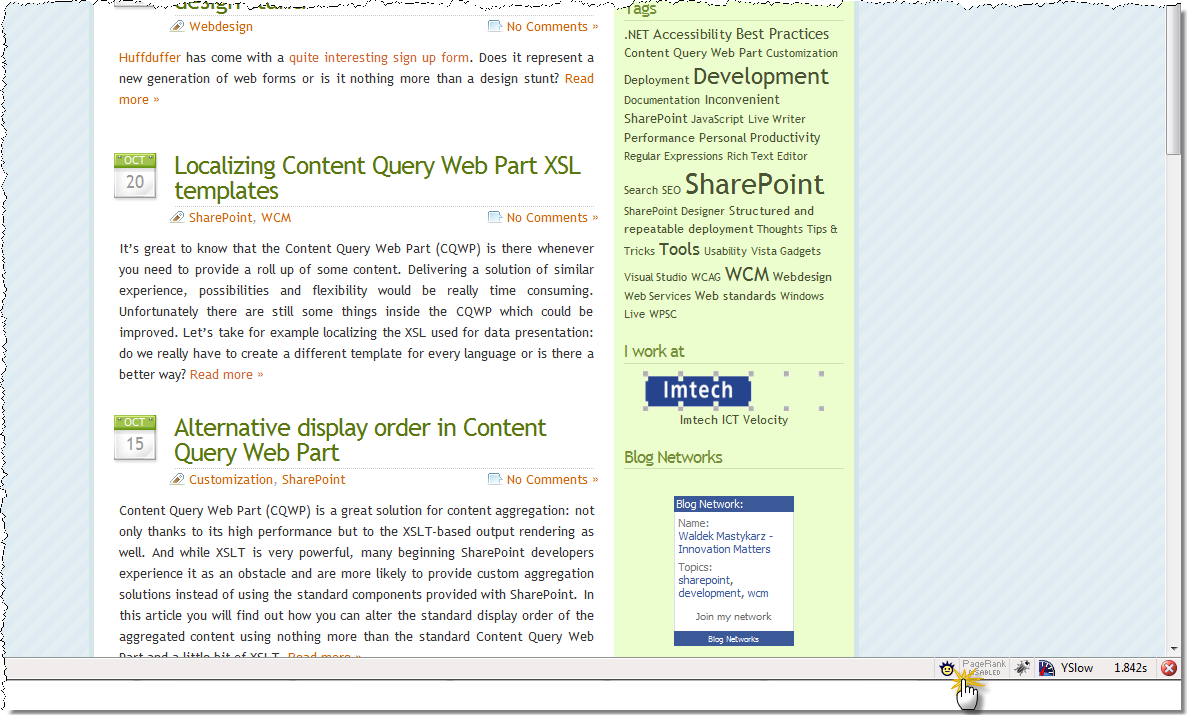
Task: Open Localizing Content Query Web Part XSL templates post
Action: pos(377,178)
